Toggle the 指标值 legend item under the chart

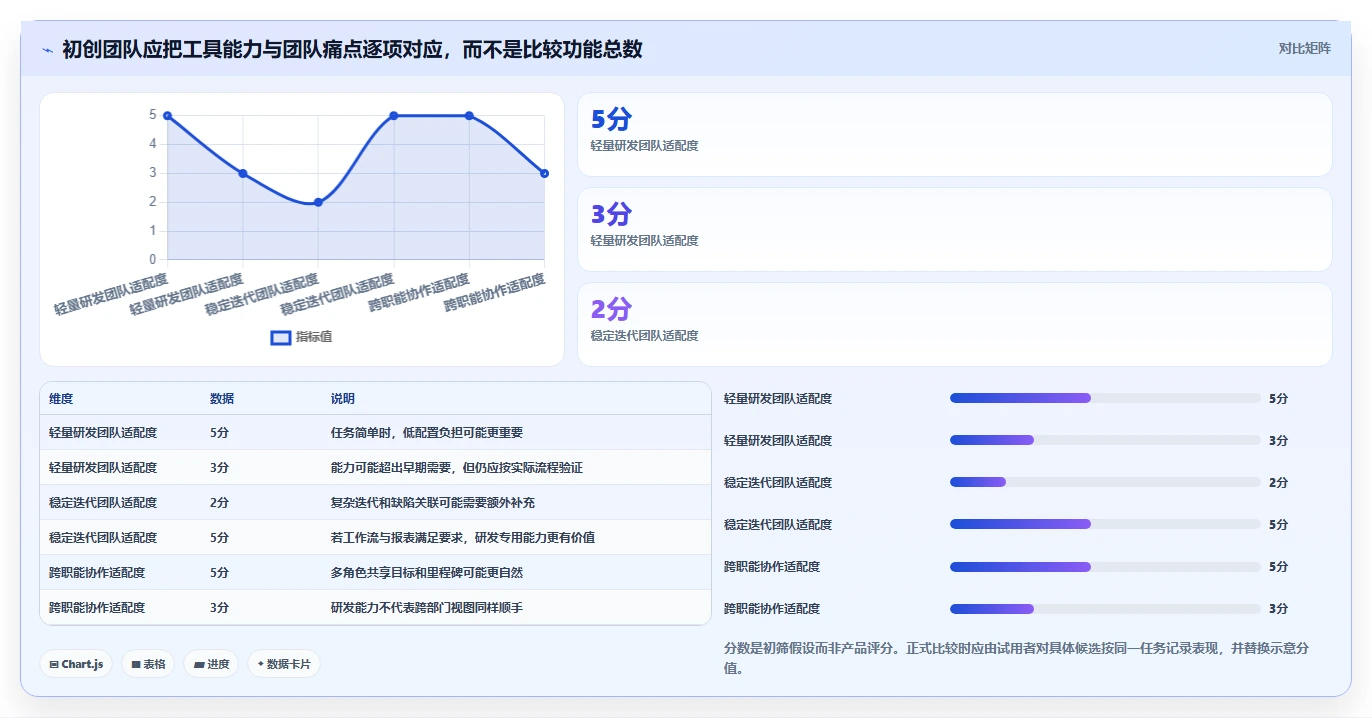coord(302,337)
